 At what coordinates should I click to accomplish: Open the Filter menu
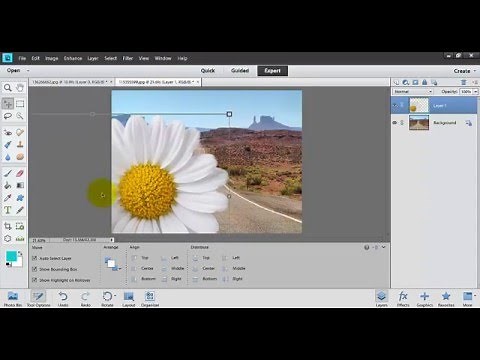pyautogui.click(x=128, y=58)
